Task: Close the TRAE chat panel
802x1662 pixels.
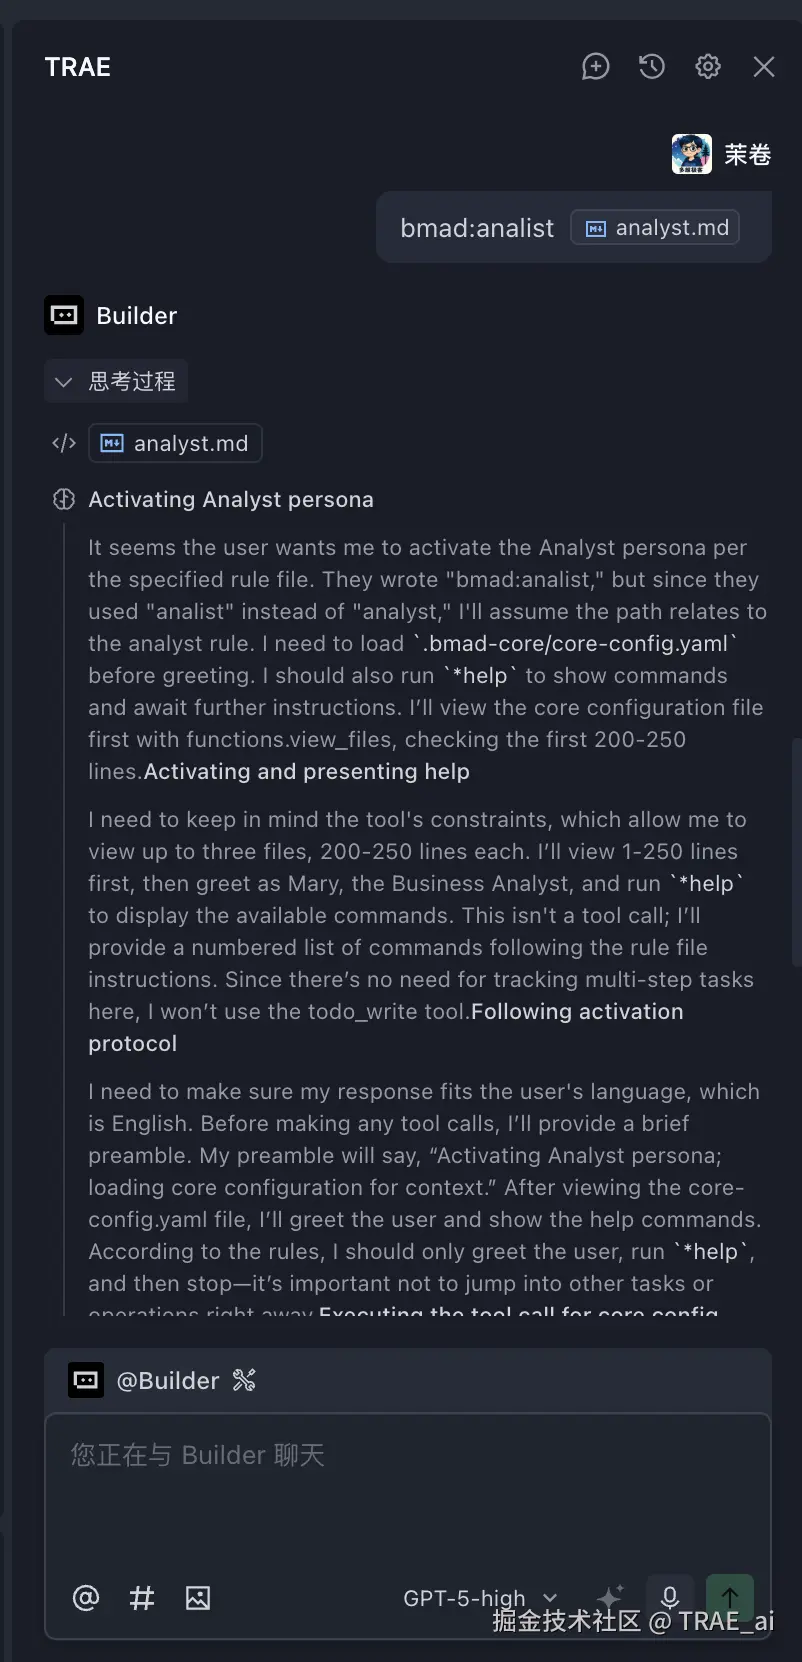Action: pyautogui.click(x=764, y=67)
